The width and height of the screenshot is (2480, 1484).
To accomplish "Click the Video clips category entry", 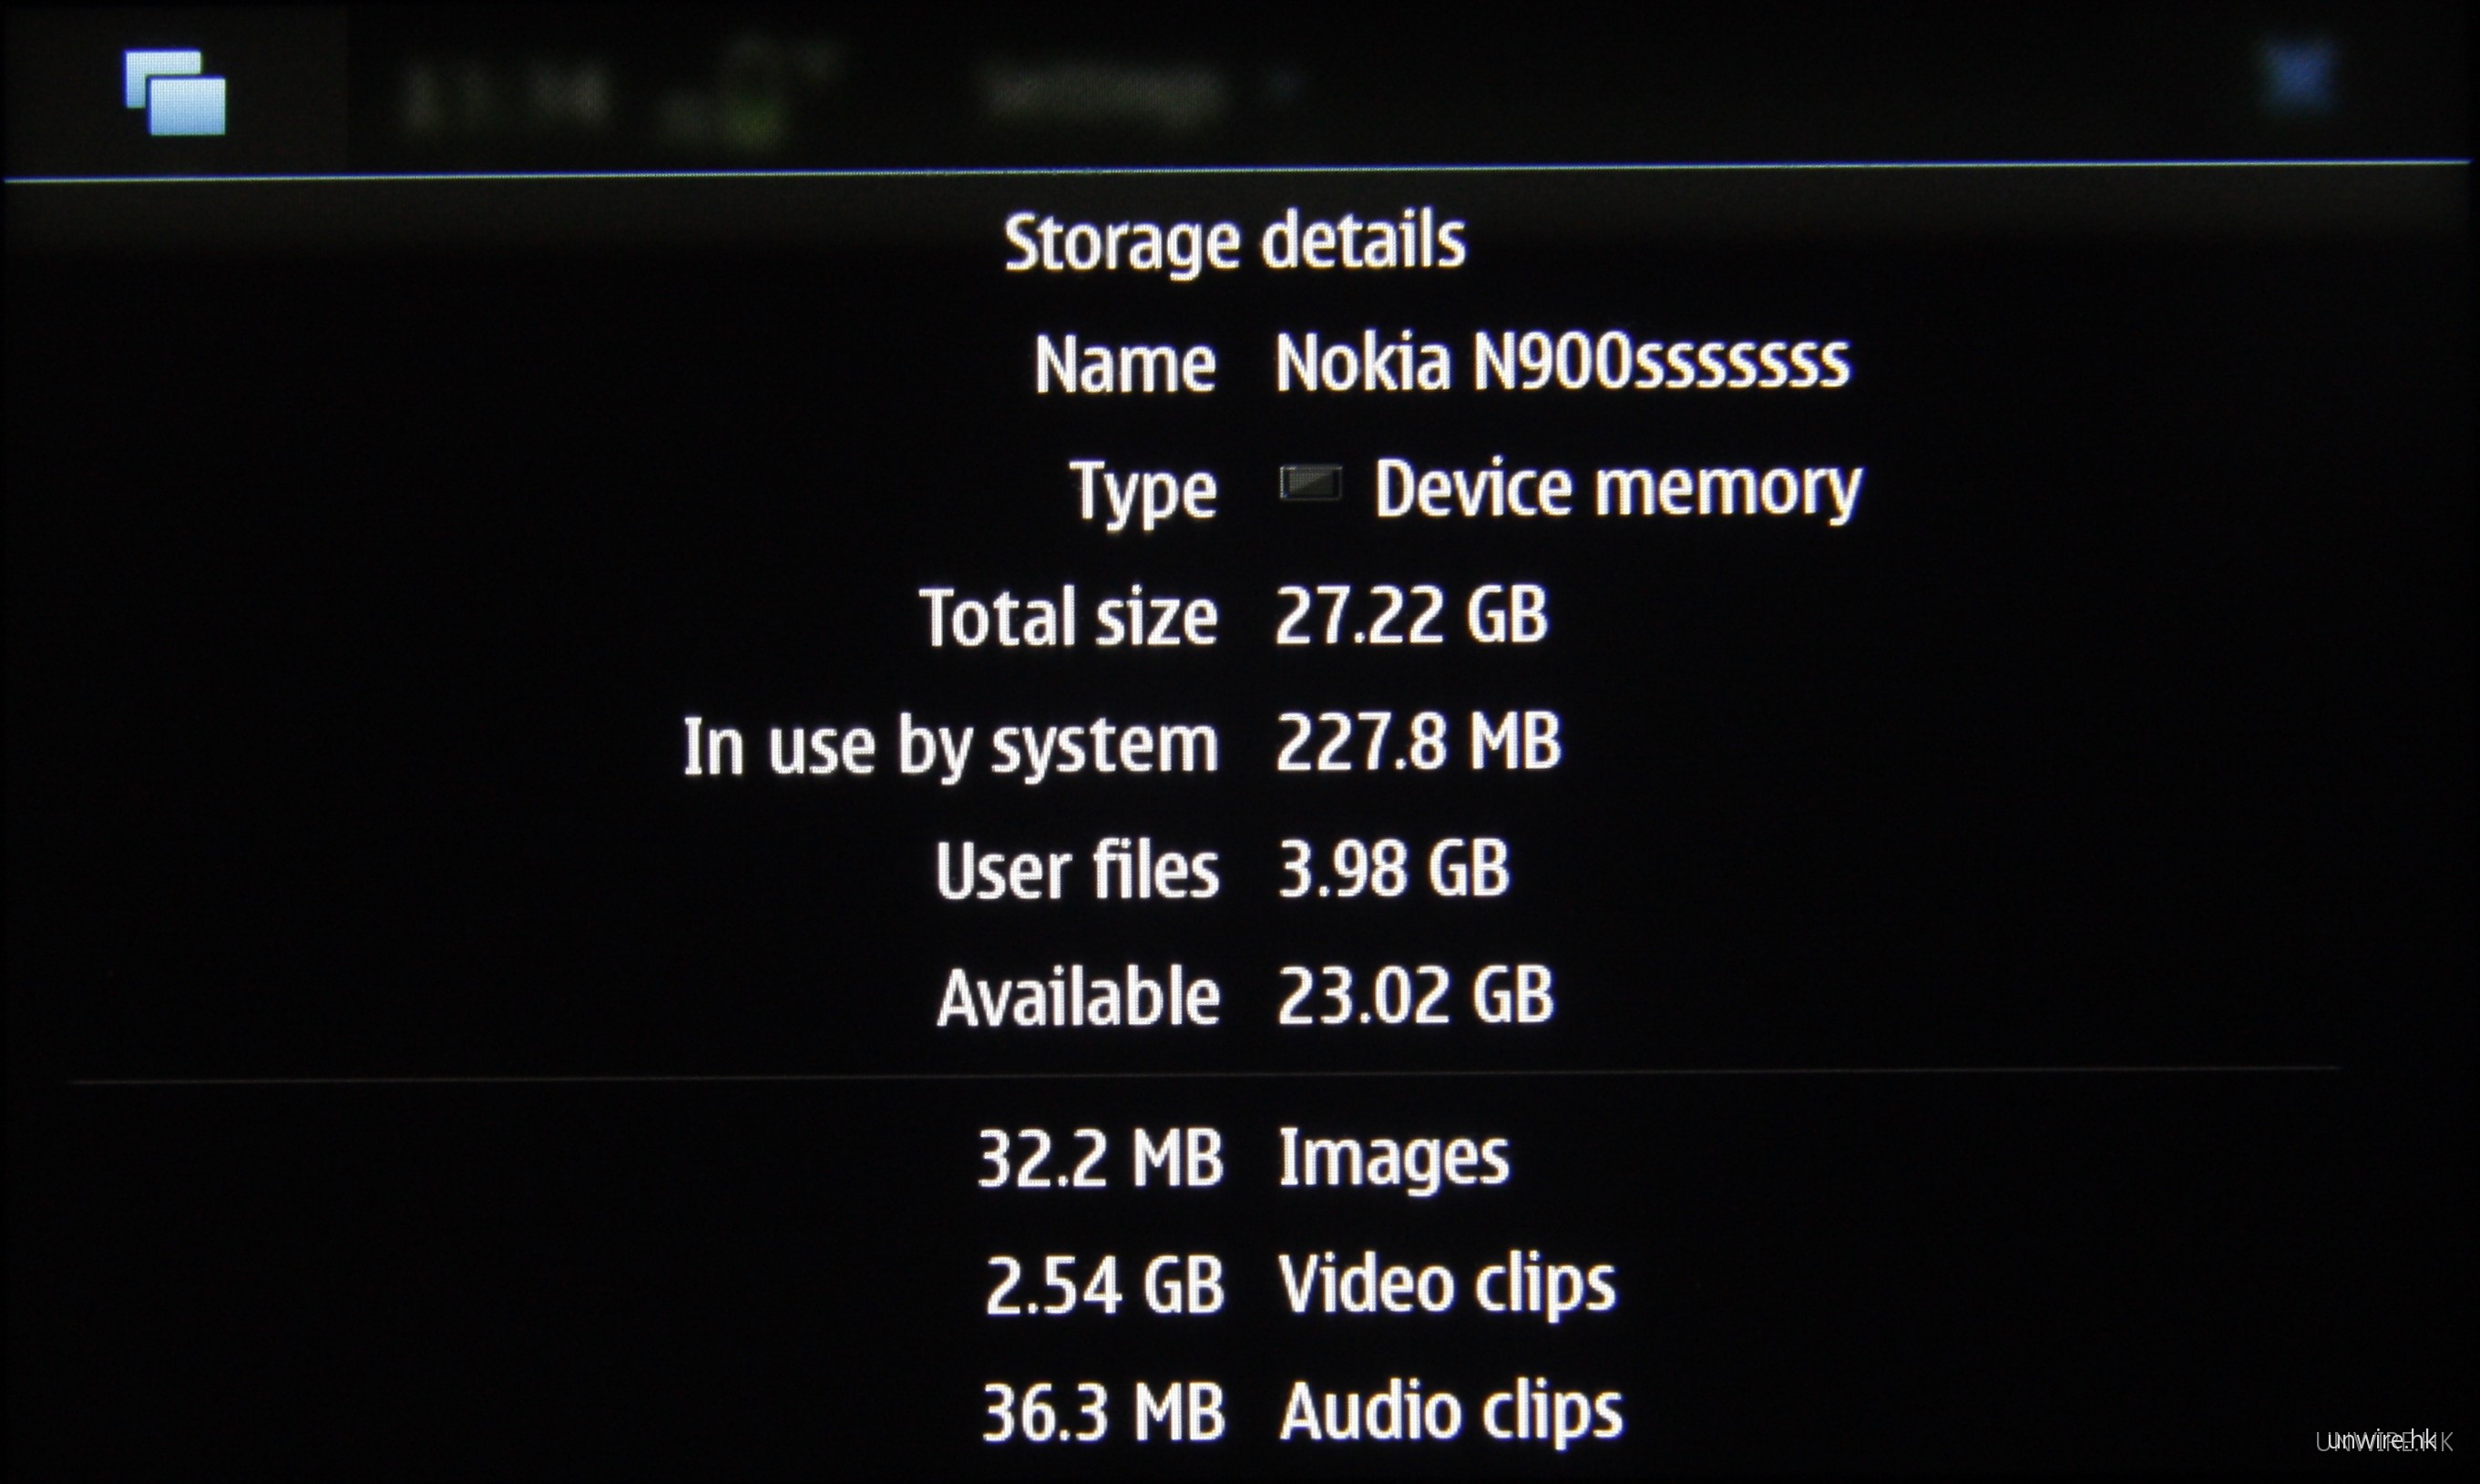I will point(1447,1286).
